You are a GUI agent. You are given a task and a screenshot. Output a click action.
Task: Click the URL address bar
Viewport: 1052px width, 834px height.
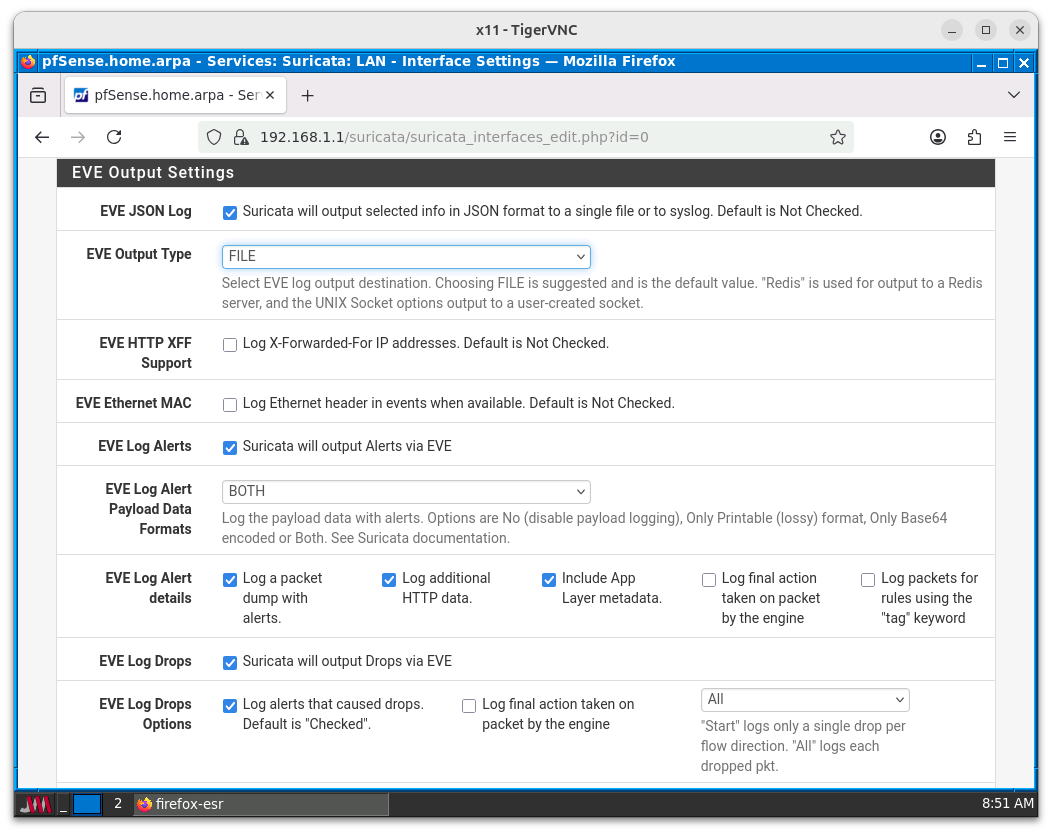[x=525, y=138]
